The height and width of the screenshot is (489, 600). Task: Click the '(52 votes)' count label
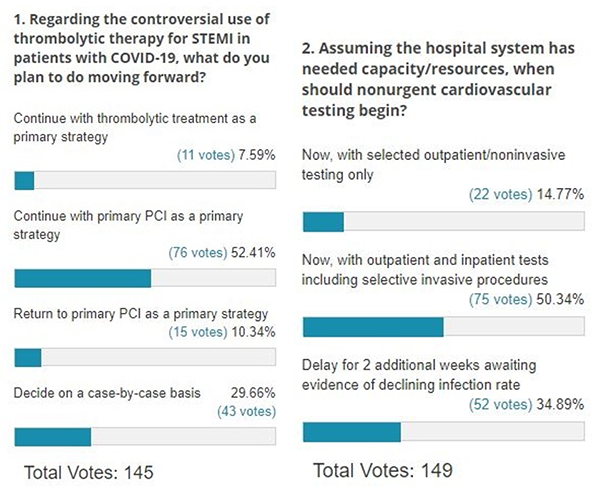(495, 404)
